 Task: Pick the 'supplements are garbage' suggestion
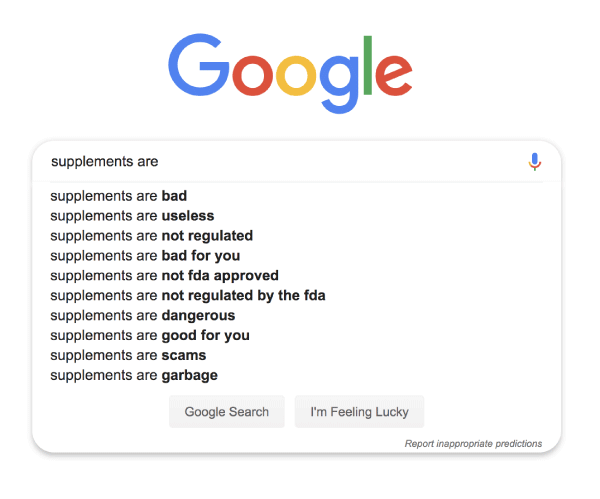(x=134, y=375)
